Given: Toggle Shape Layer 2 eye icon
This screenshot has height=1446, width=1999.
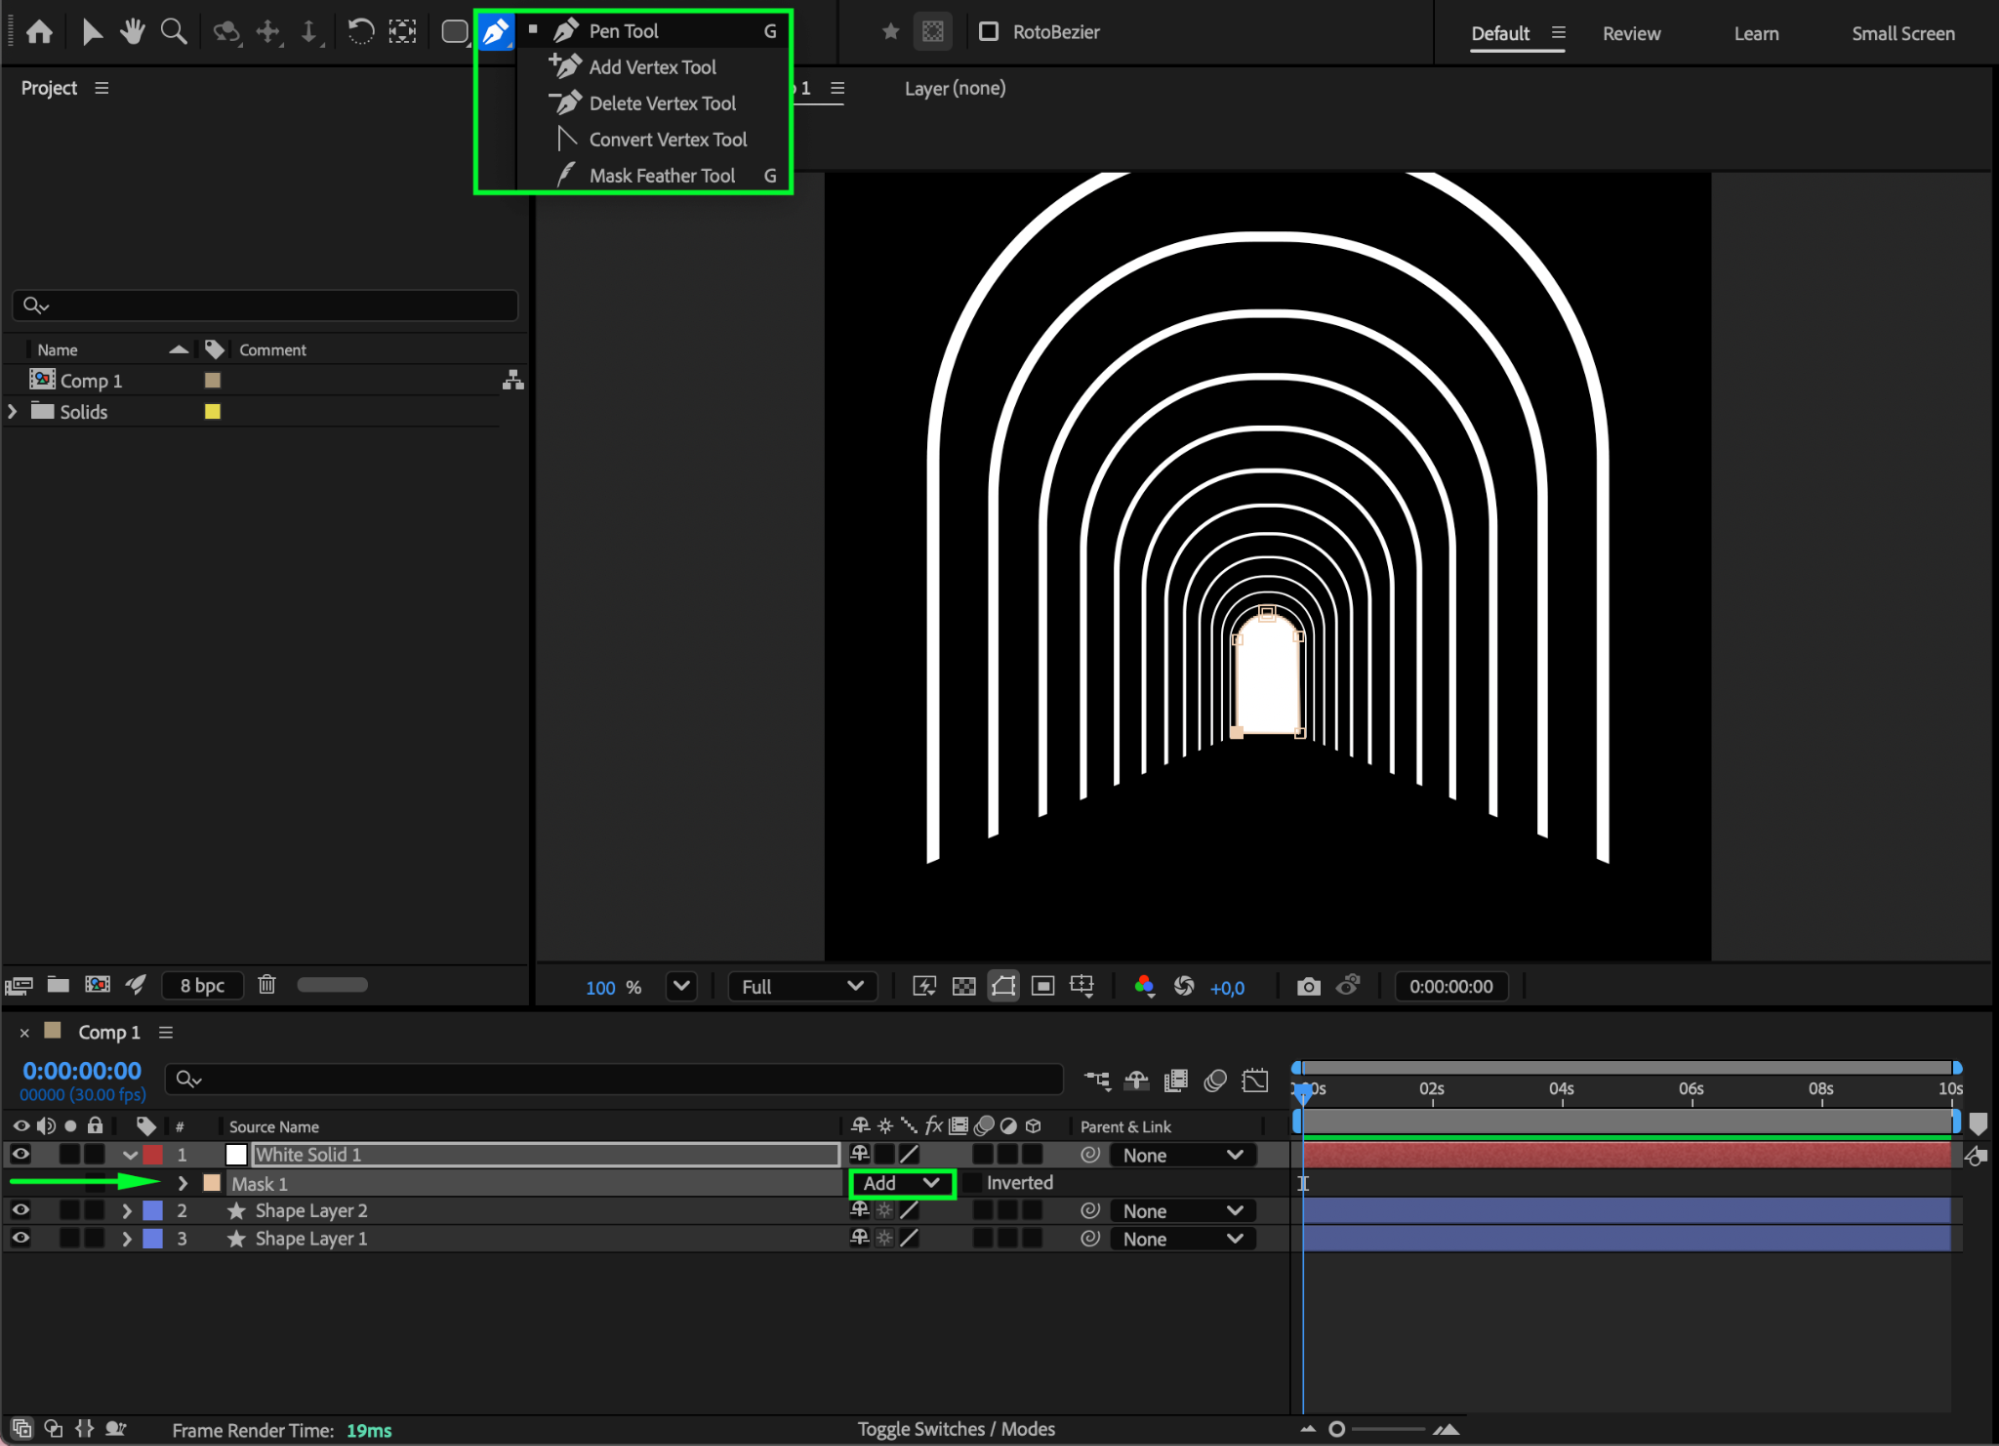Looking at the screenshot, I should point(20,1210).
